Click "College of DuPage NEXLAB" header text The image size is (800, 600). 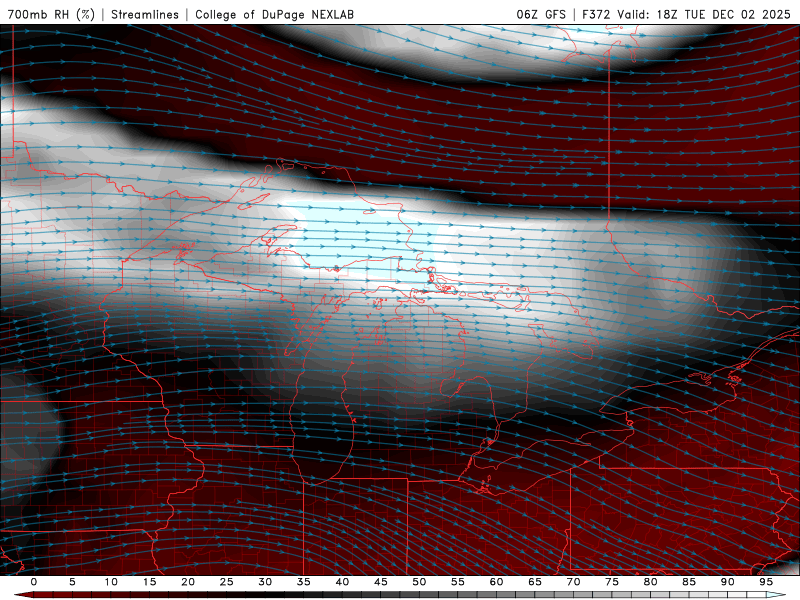pos(274,14)
